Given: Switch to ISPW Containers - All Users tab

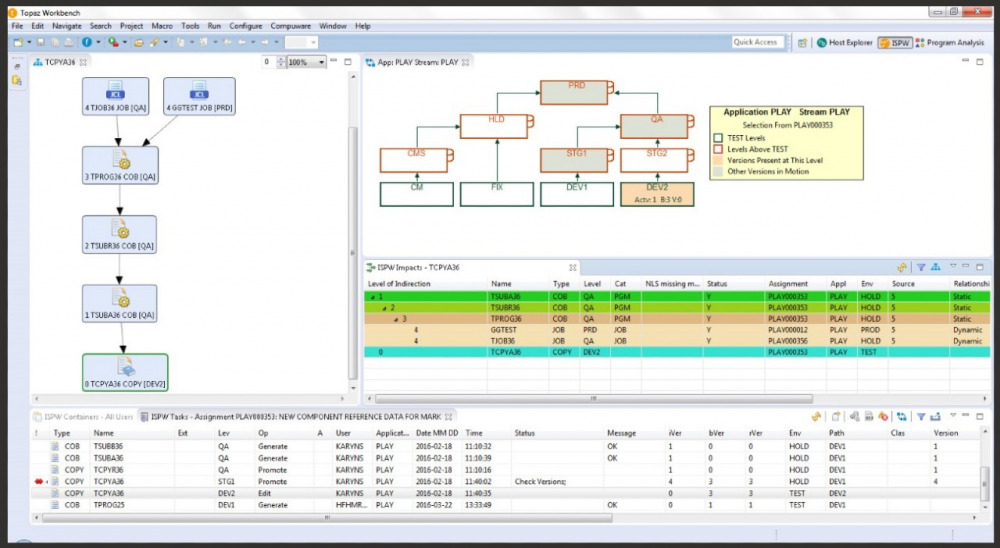Looking at the screenshot, I should (82, 417).
